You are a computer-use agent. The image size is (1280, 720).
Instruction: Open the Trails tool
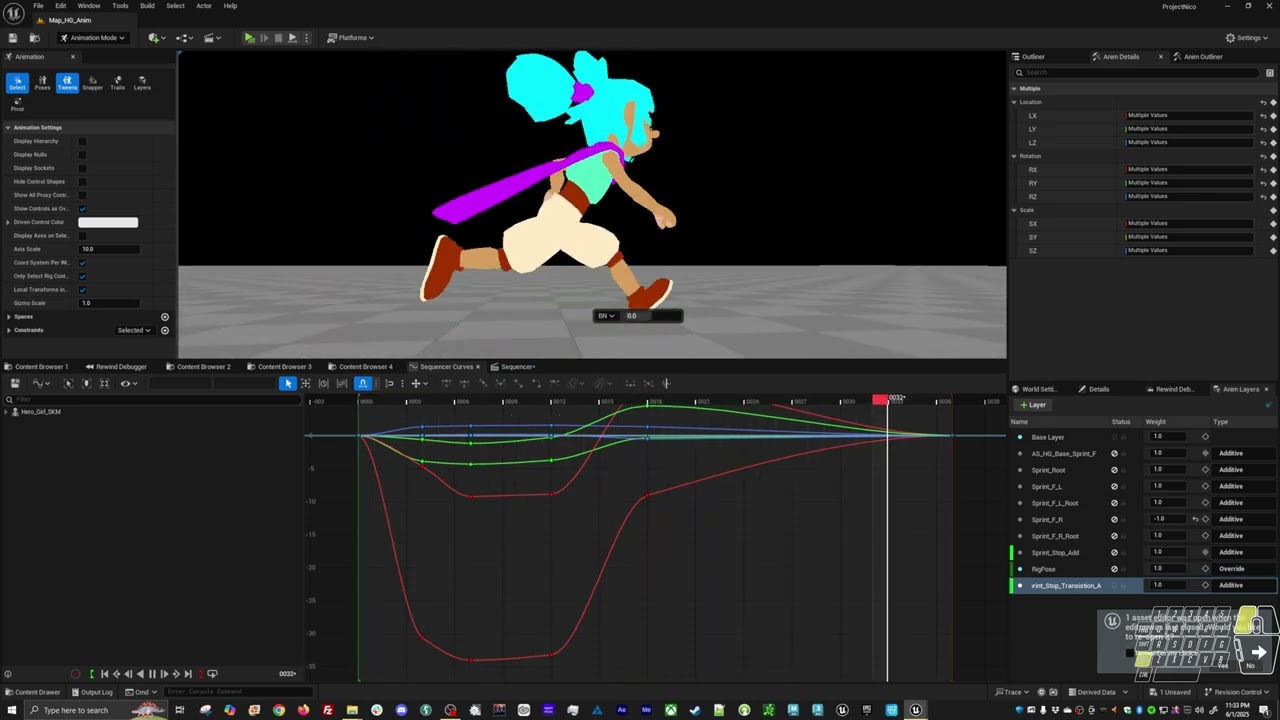coord(117,83)
